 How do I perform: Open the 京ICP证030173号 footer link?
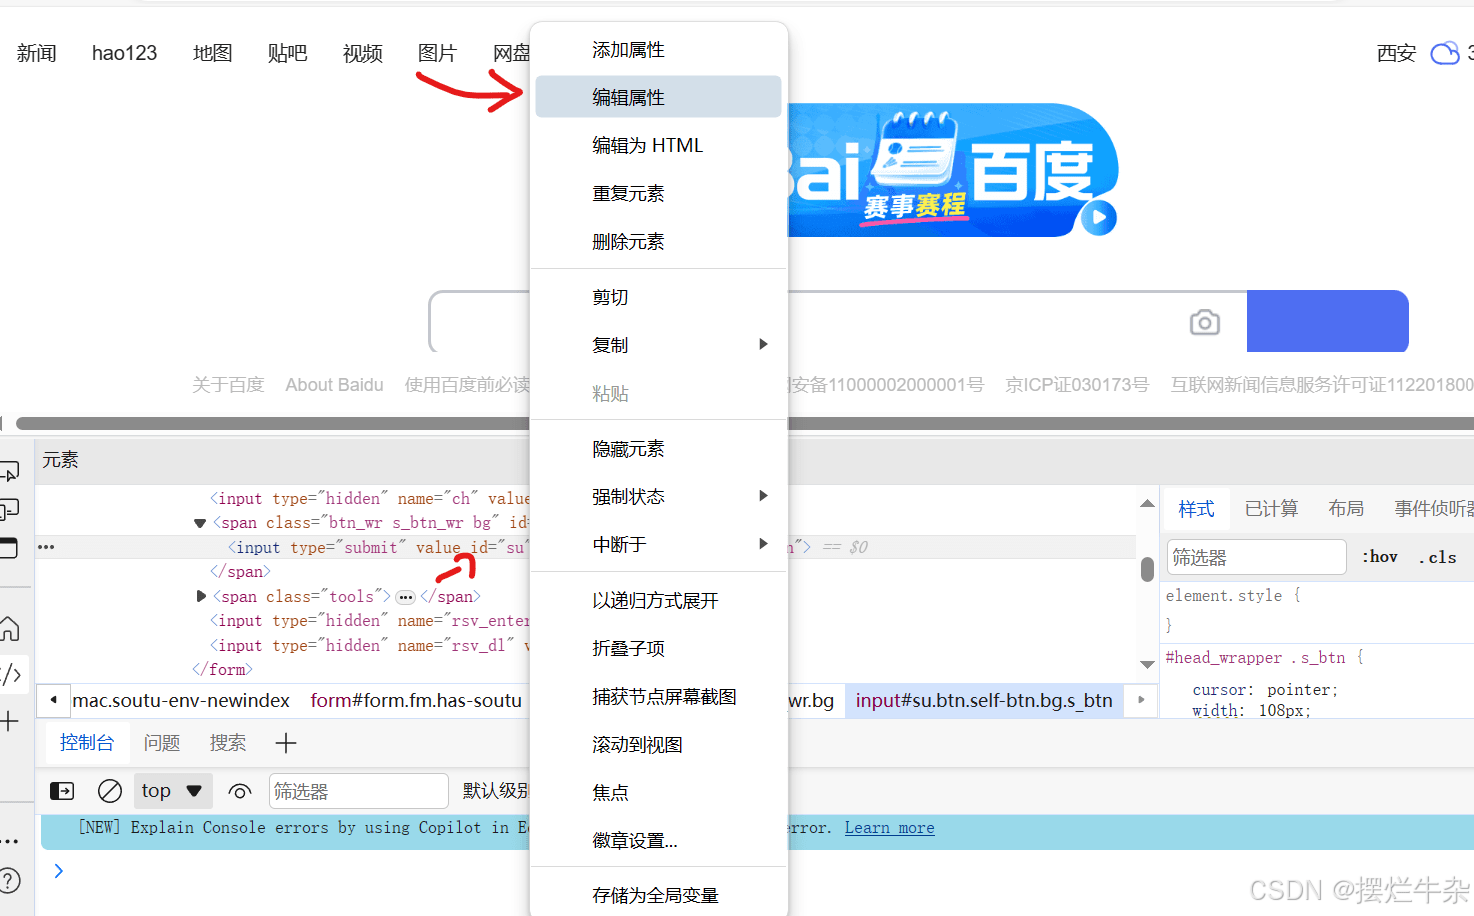1077,385
